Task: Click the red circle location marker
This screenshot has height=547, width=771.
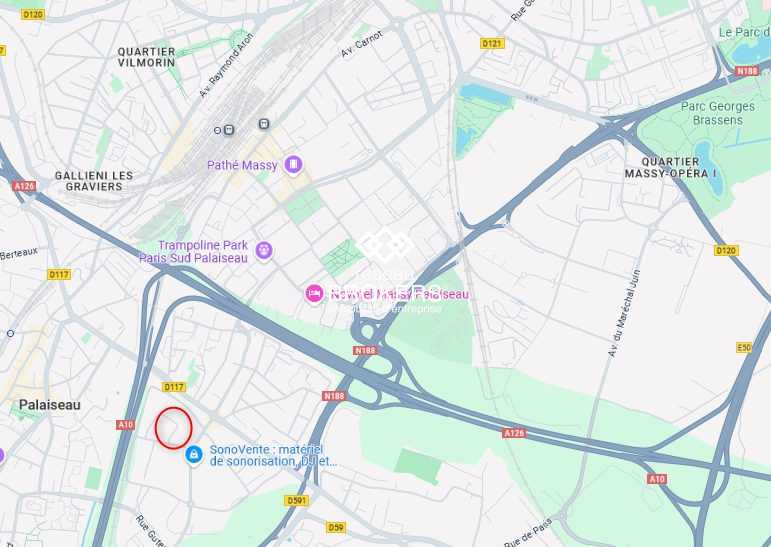Action: tap(173, 427)
